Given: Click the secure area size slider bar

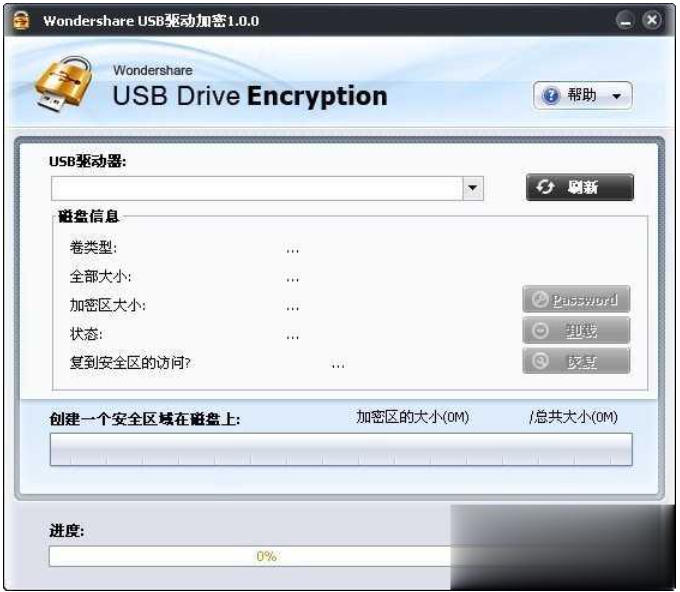Looking at the screenshot, I should [x=341, y=449].
